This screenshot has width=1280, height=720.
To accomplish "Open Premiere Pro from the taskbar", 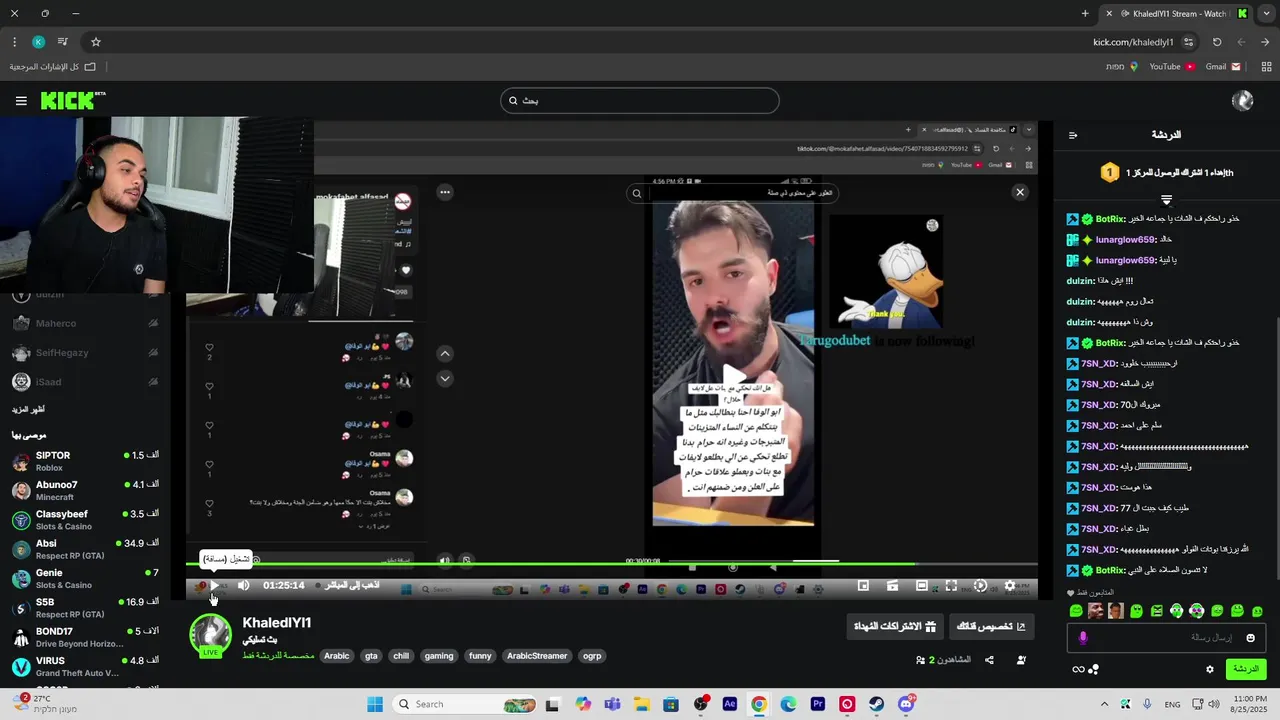I will click(818, 704).
